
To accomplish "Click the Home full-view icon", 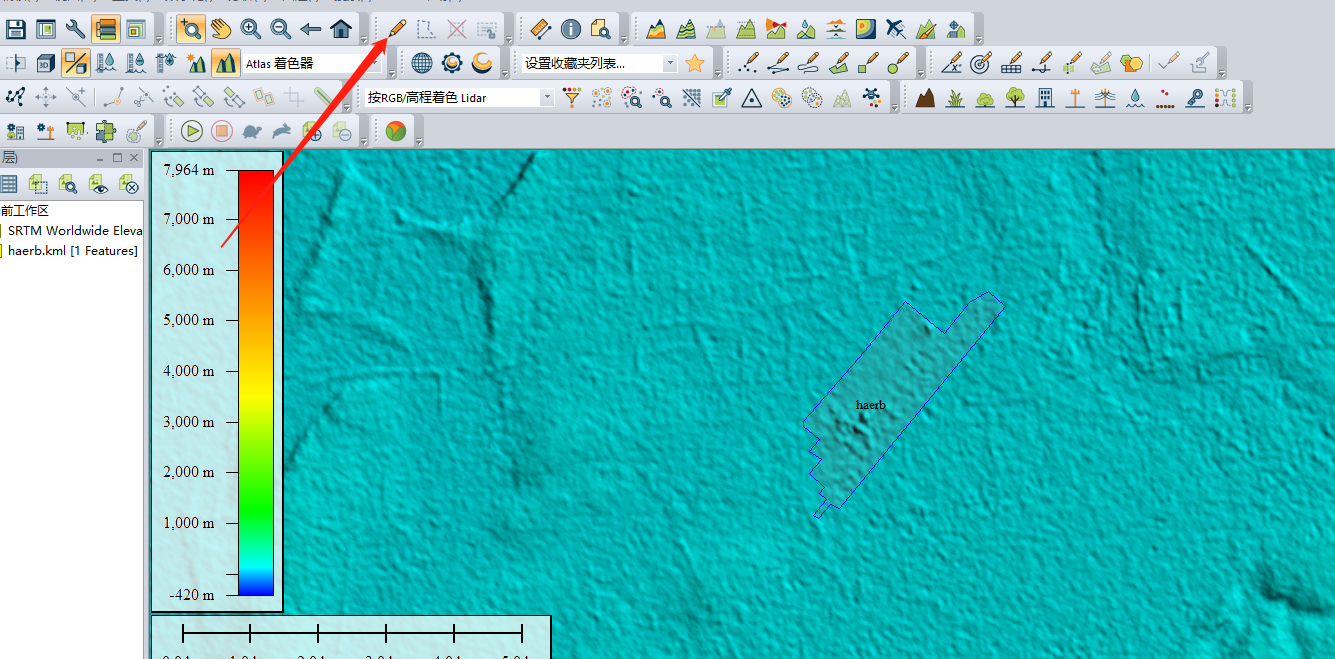I will [341, 29].
